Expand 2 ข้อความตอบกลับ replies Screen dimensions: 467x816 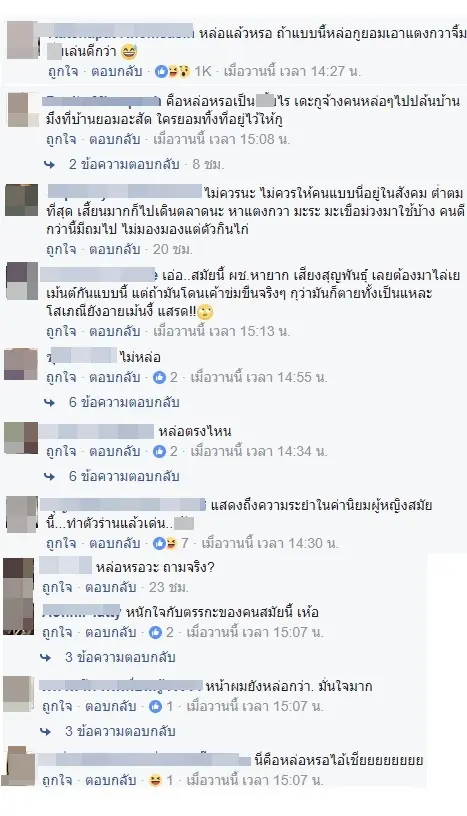pos(124,164)
